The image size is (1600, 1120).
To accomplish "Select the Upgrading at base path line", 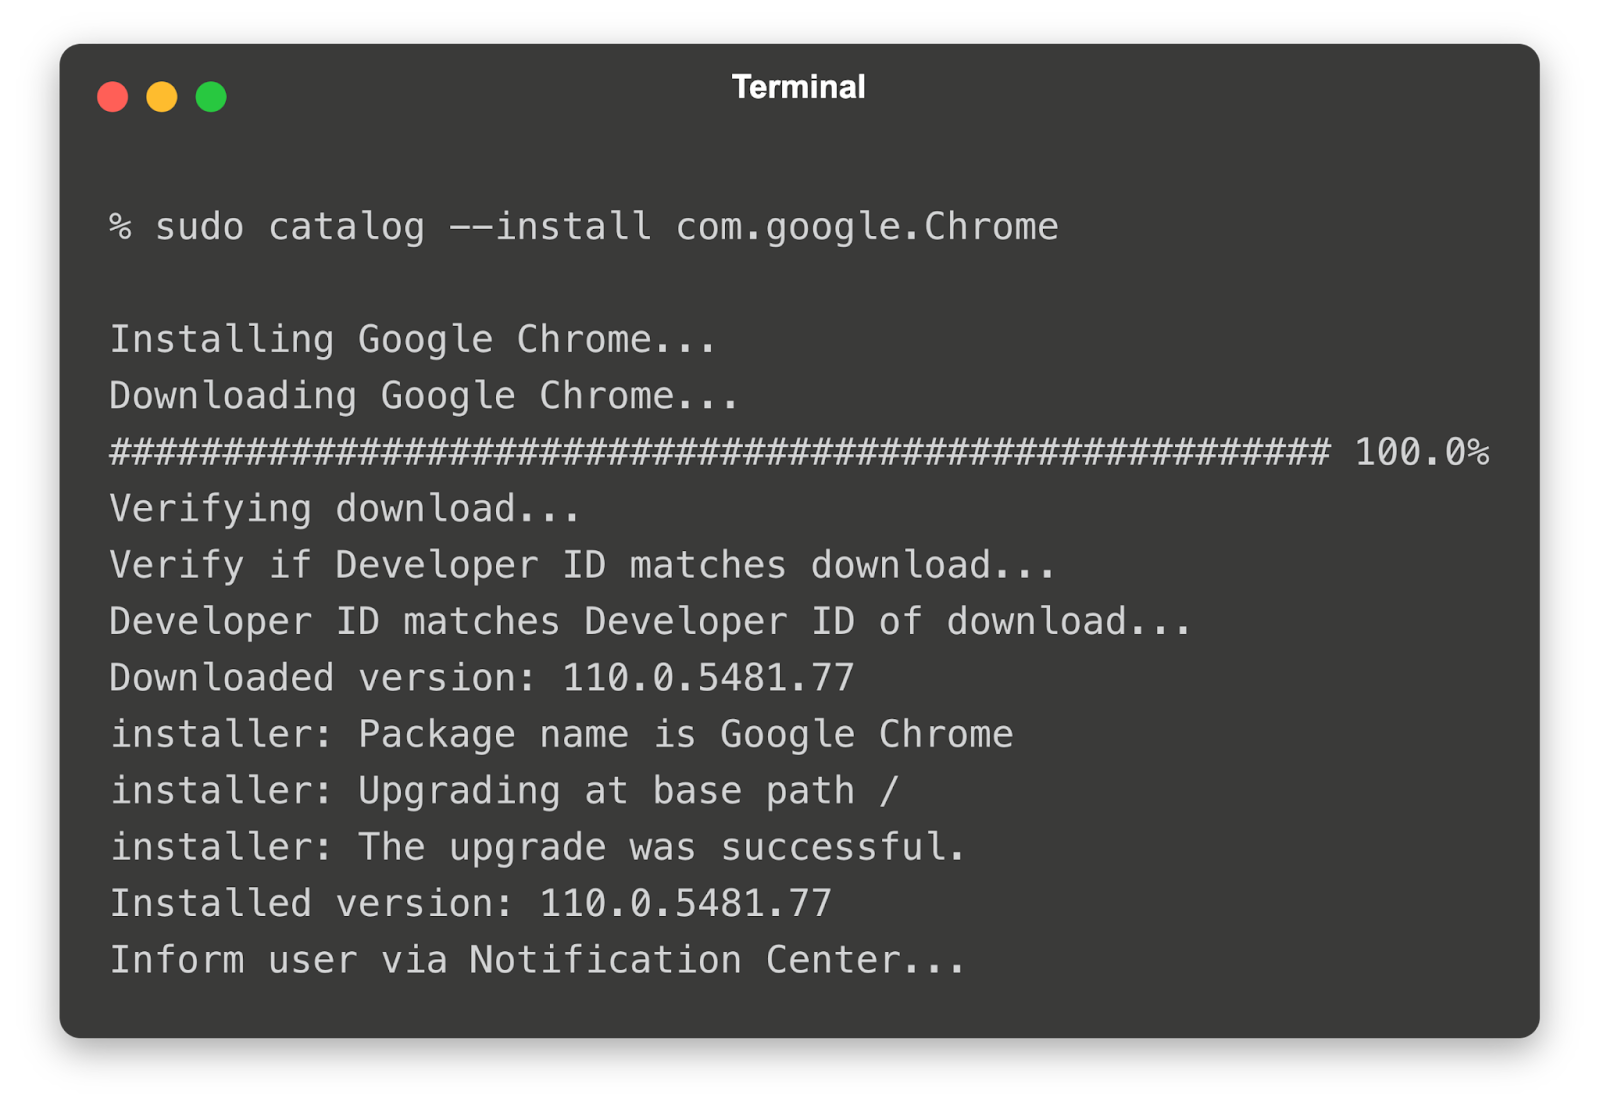I will tap(504, 791).
